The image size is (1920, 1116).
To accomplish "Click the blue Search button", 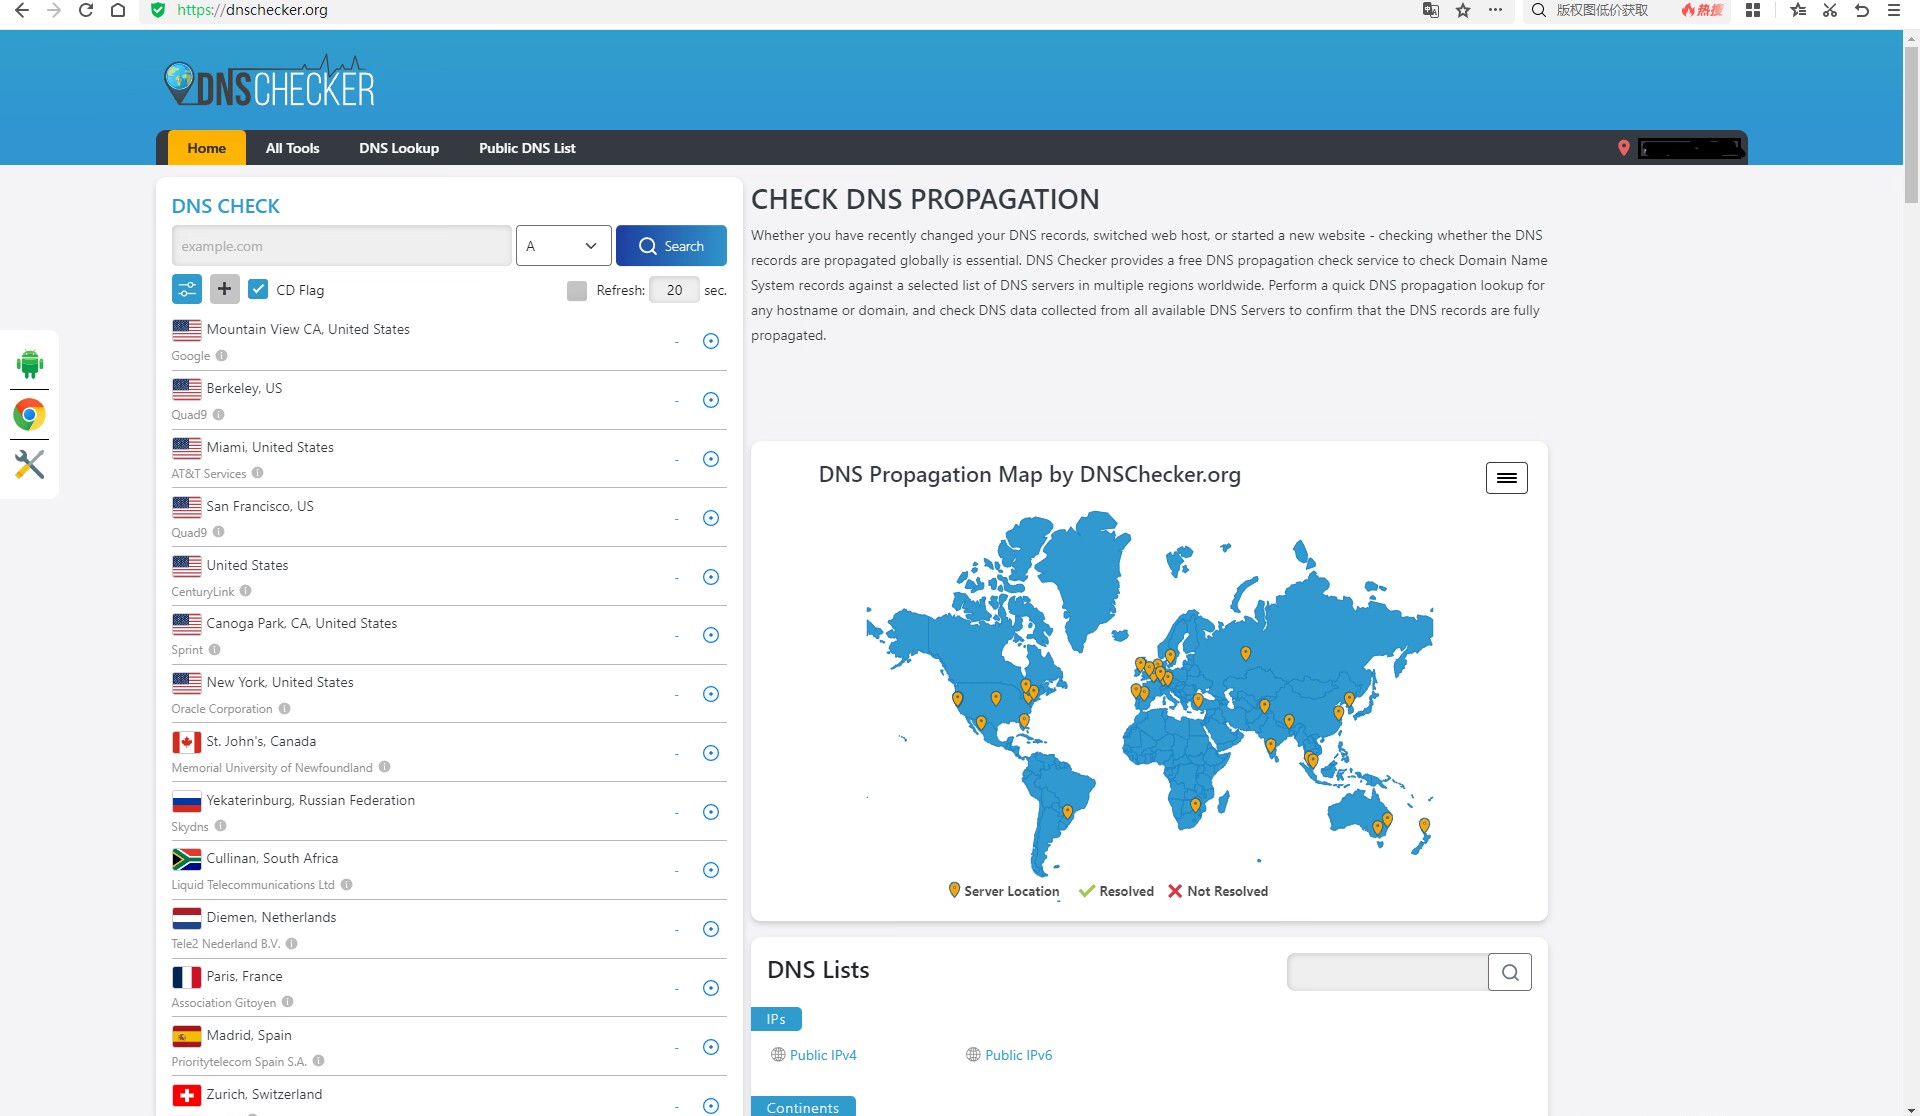I will point(671,246).
